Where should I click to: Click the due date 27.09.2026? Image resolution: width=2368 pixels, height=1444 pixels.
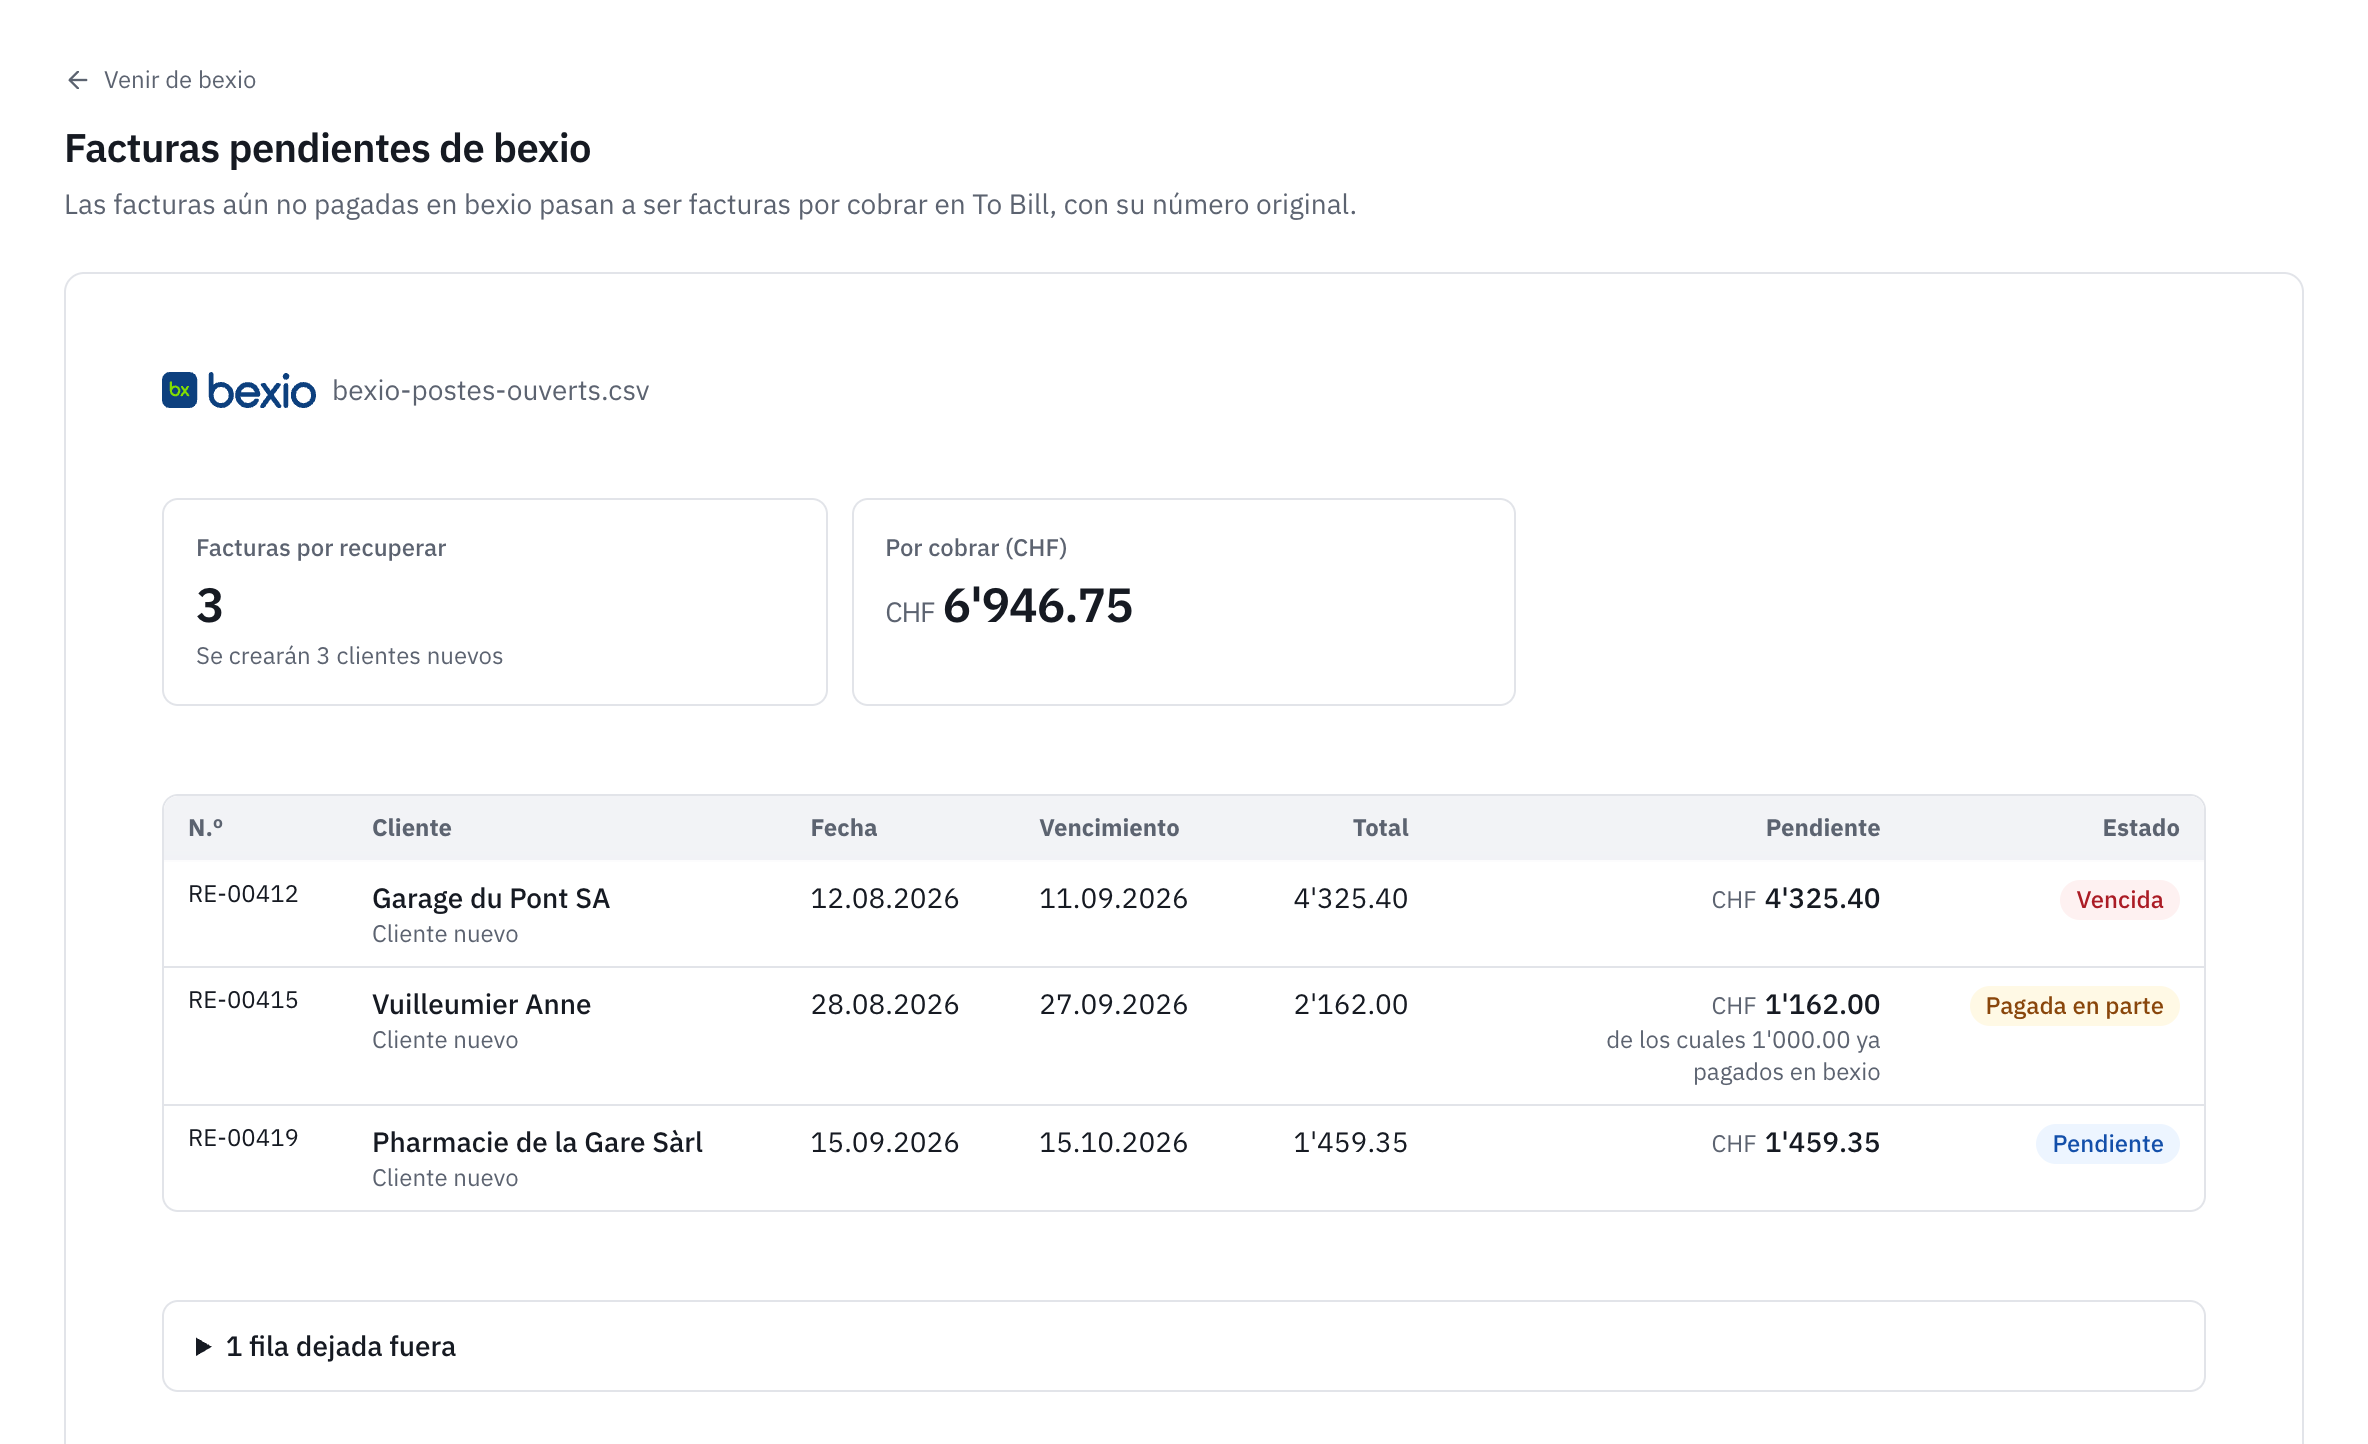[1114, 1004]
